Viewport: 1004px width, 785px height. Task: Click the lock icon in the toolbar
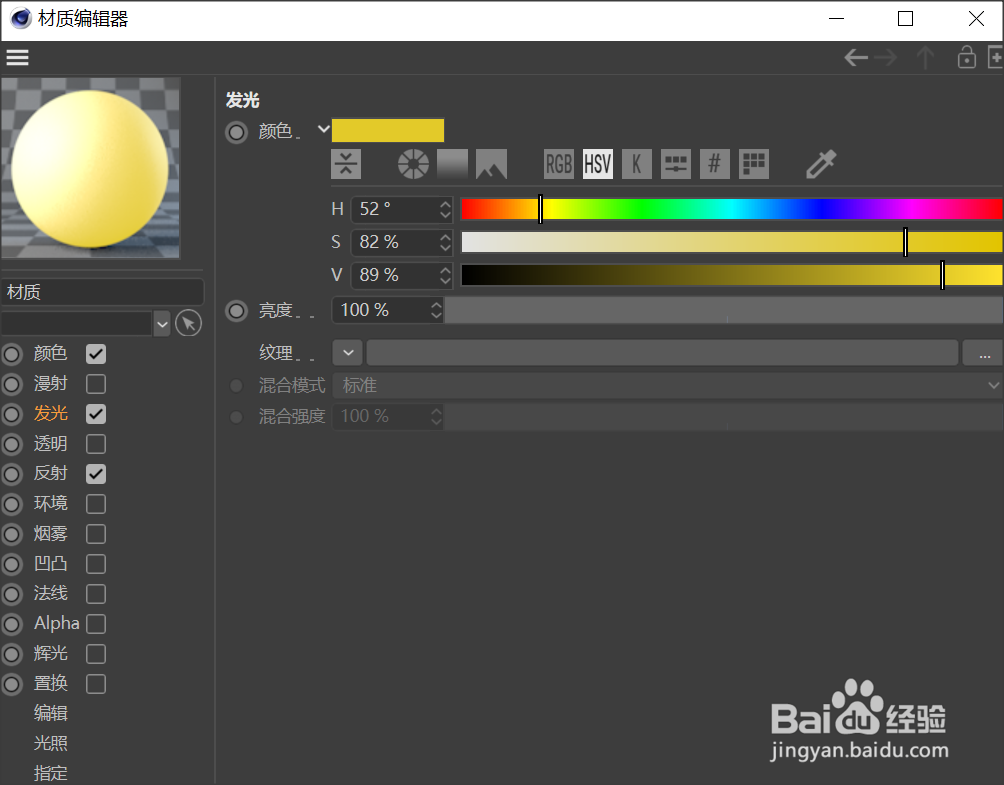coord(966,57)
